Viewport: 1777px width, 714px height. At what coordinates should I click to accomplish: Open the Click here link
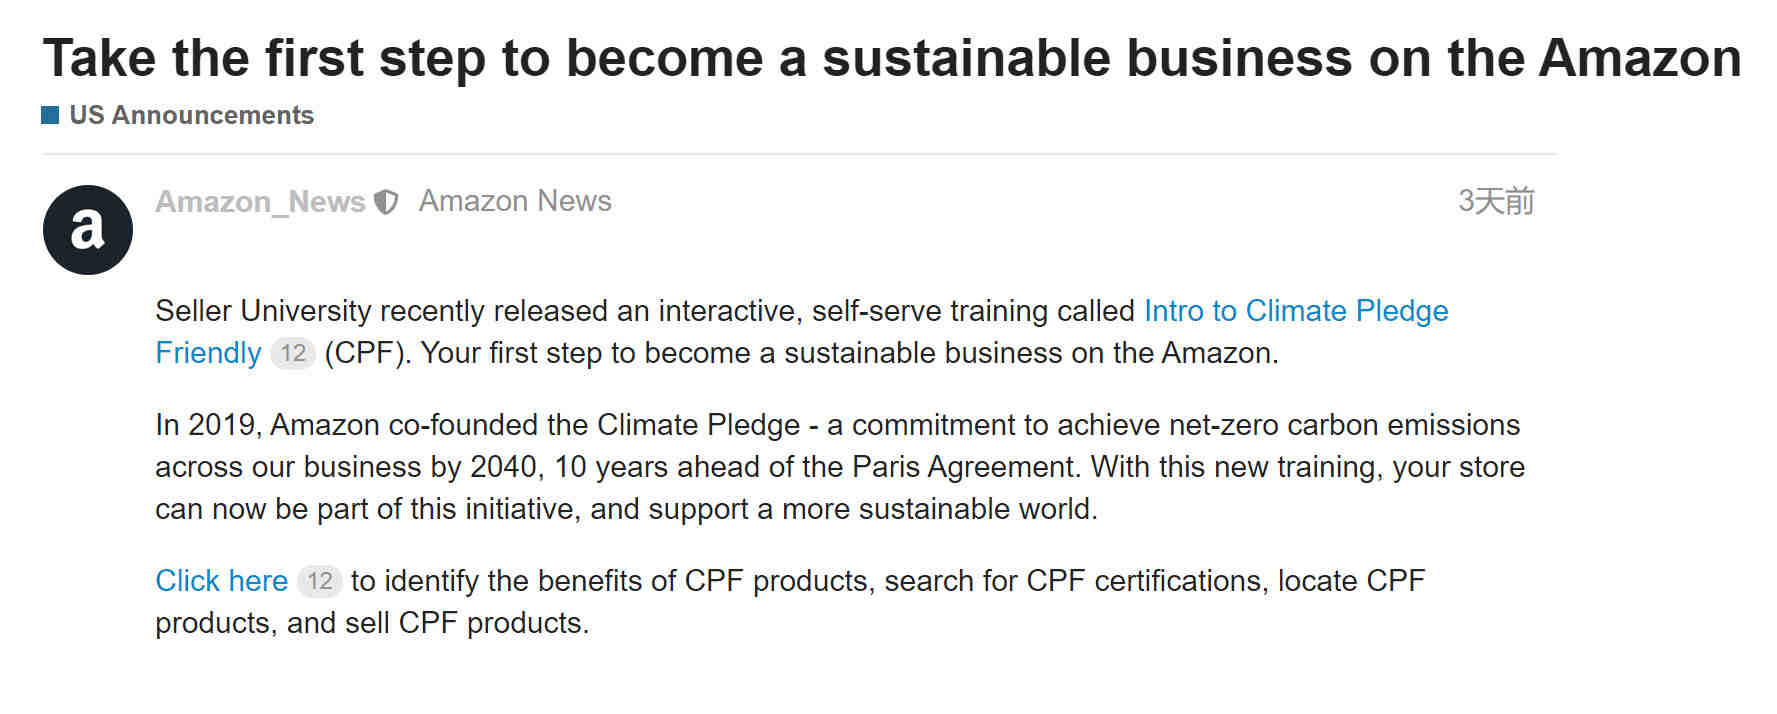pos(221,581)
